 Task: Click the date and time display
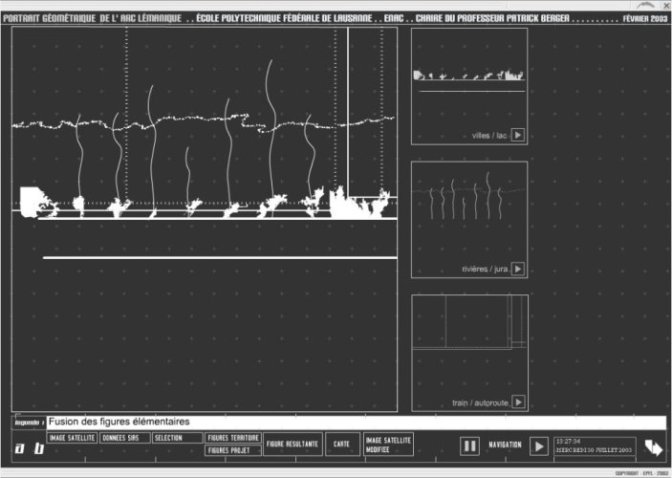coord(595,446)
